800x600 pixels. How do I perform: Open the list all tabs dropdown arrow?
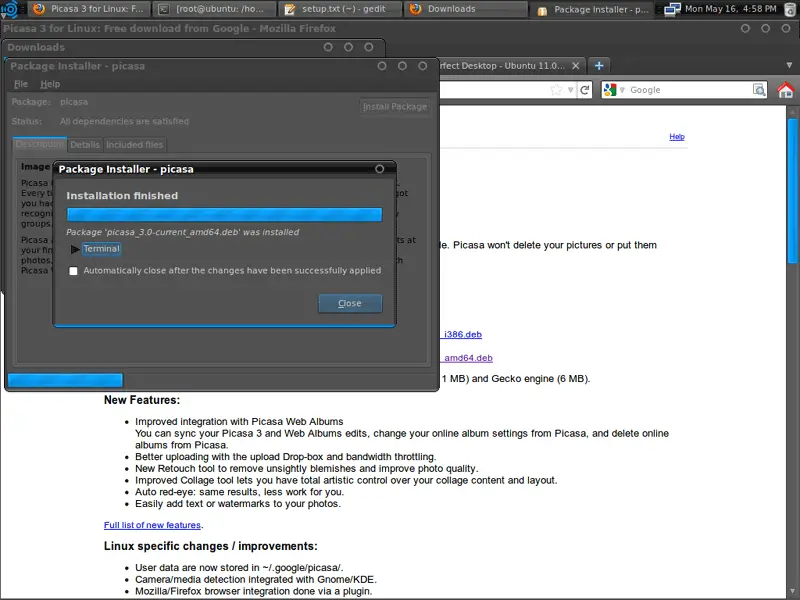pyautogui.click(x=789, y=65)
